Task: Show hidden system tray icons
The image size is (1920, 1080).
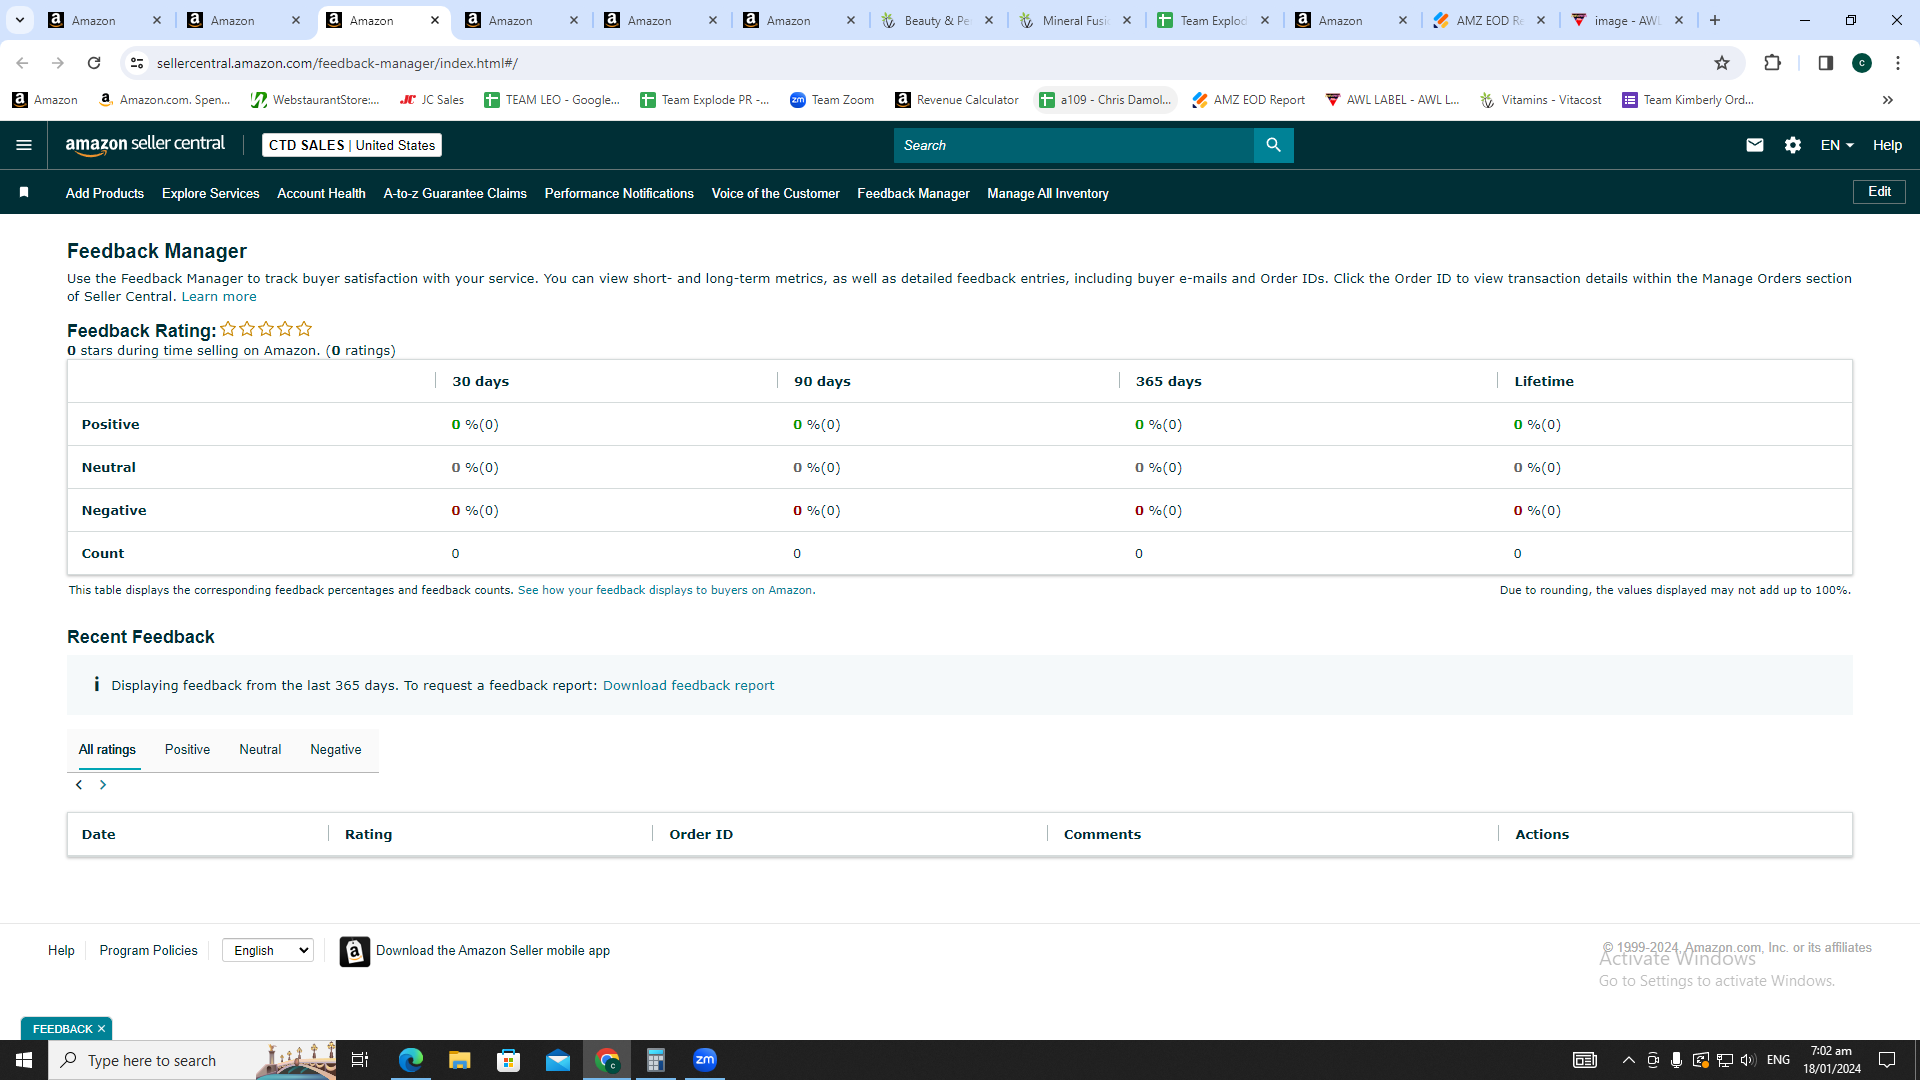Action: pyautogui.click(x=1629, y=1060)
